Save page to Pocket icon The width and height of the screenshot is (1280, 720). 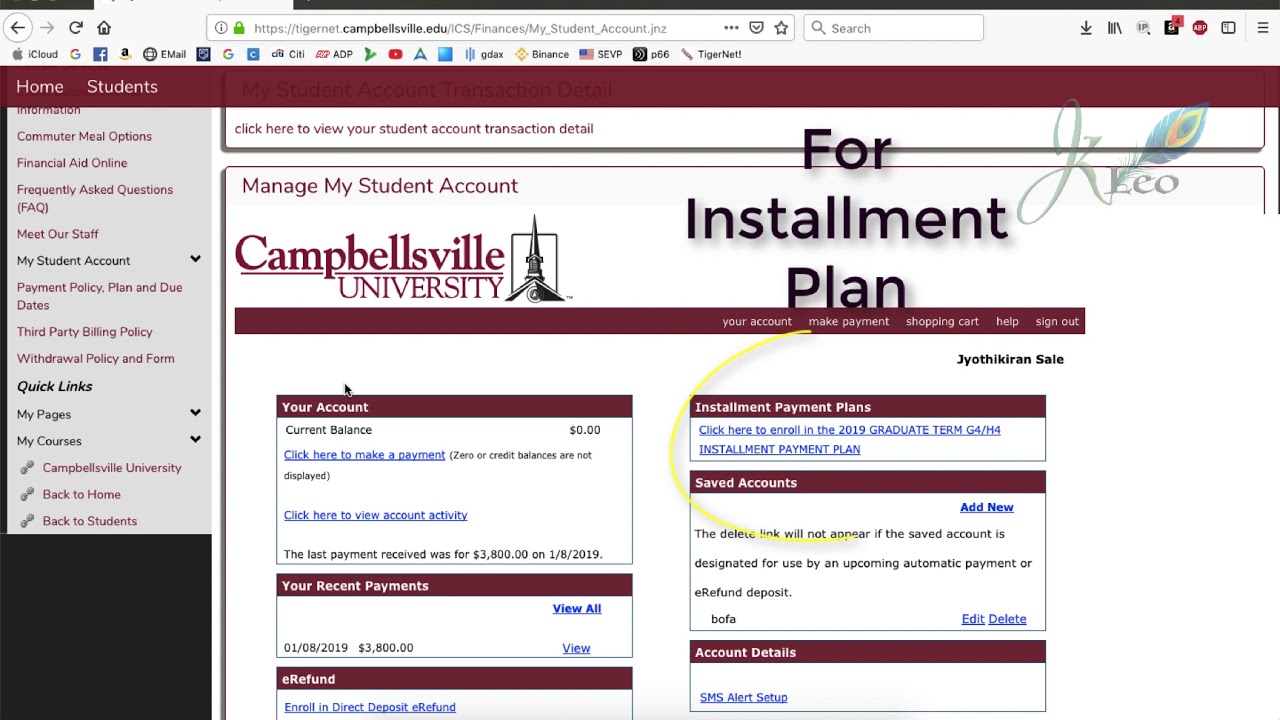tap(756, 28)
